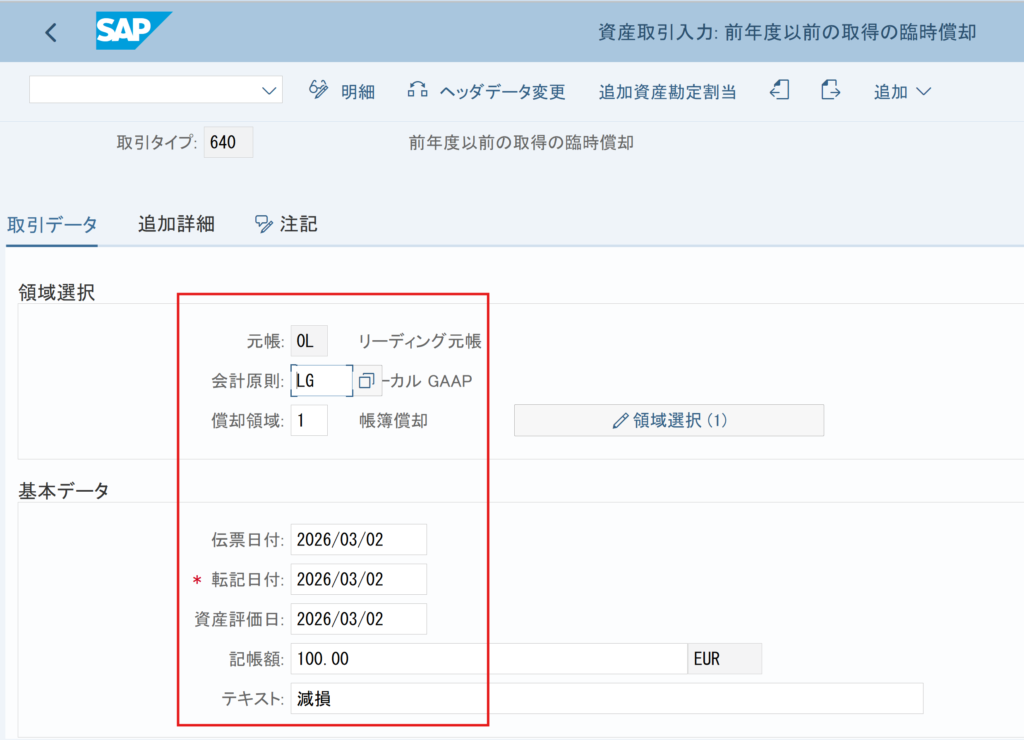Click the value help icon beside 会計原則
The height and width of the screenshot is (740, 1024).
click(x=367, y=380)
